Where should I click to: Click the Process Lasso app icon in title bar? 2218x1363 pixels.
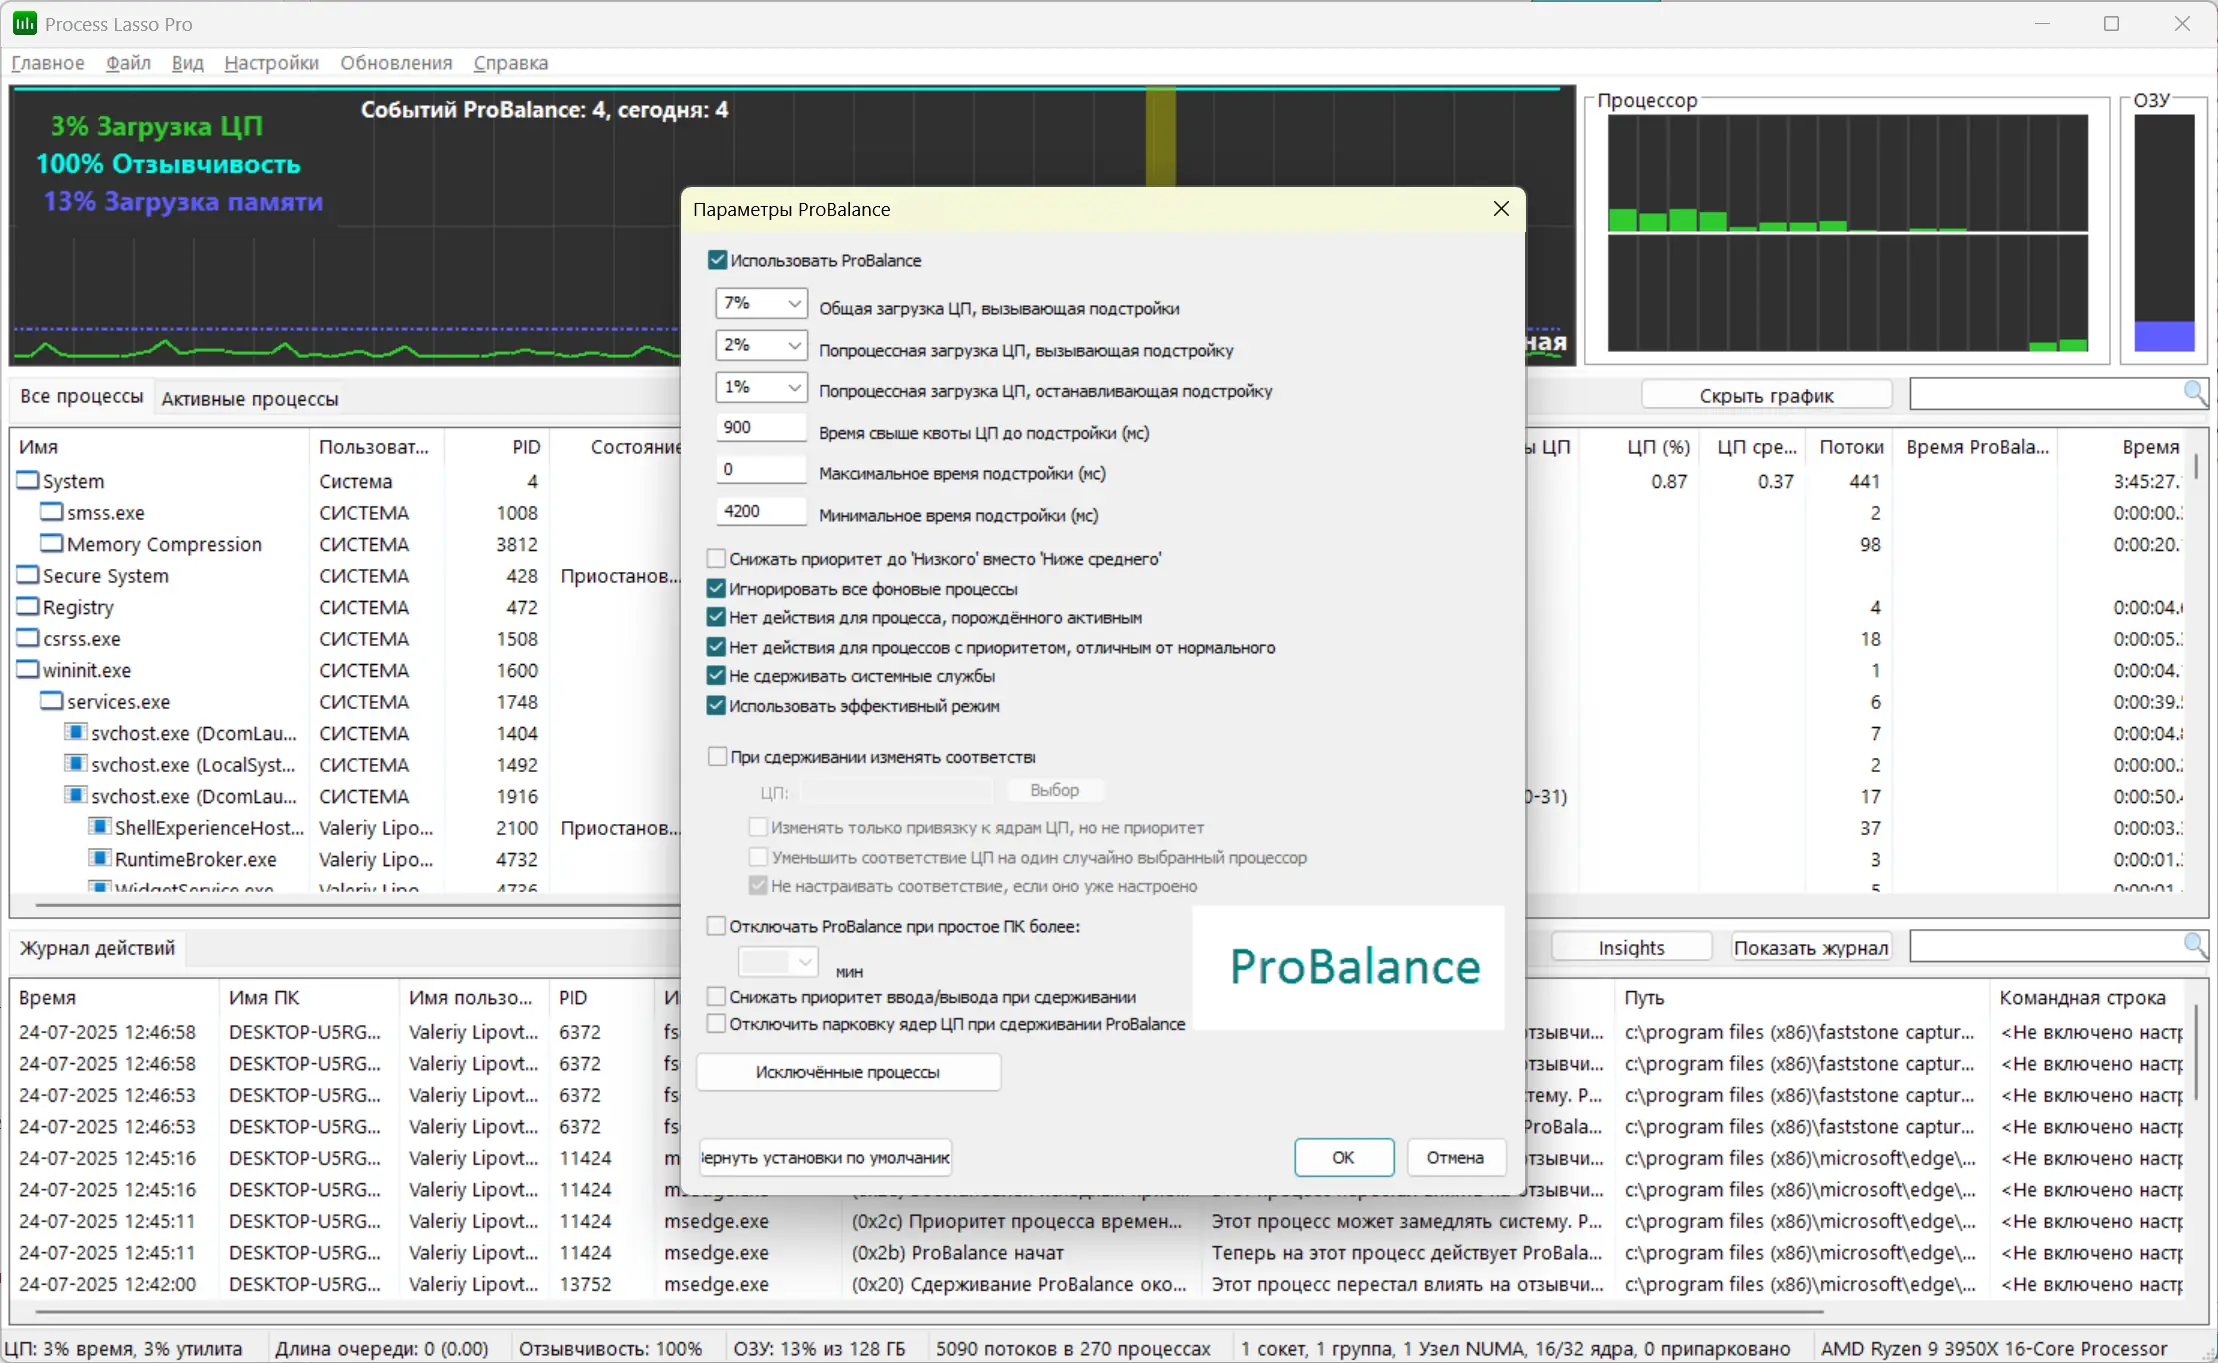(24, 23)
